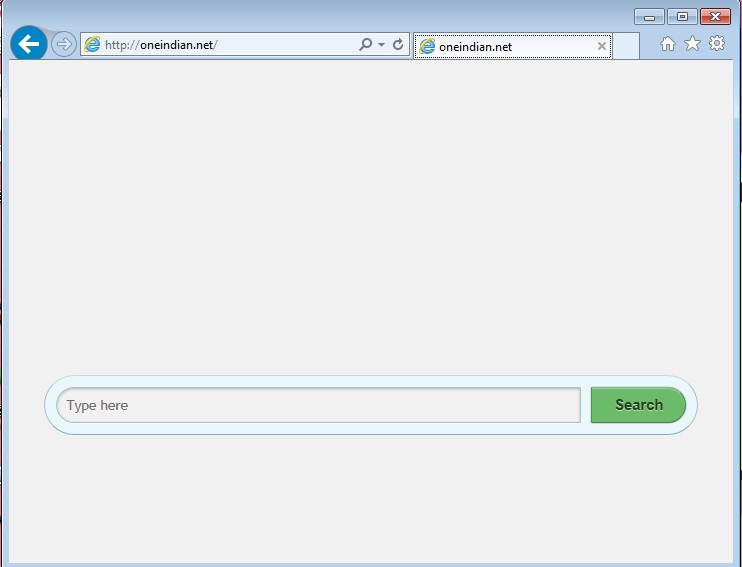Go back using the blue Back arrow

[x=29, y=44]
